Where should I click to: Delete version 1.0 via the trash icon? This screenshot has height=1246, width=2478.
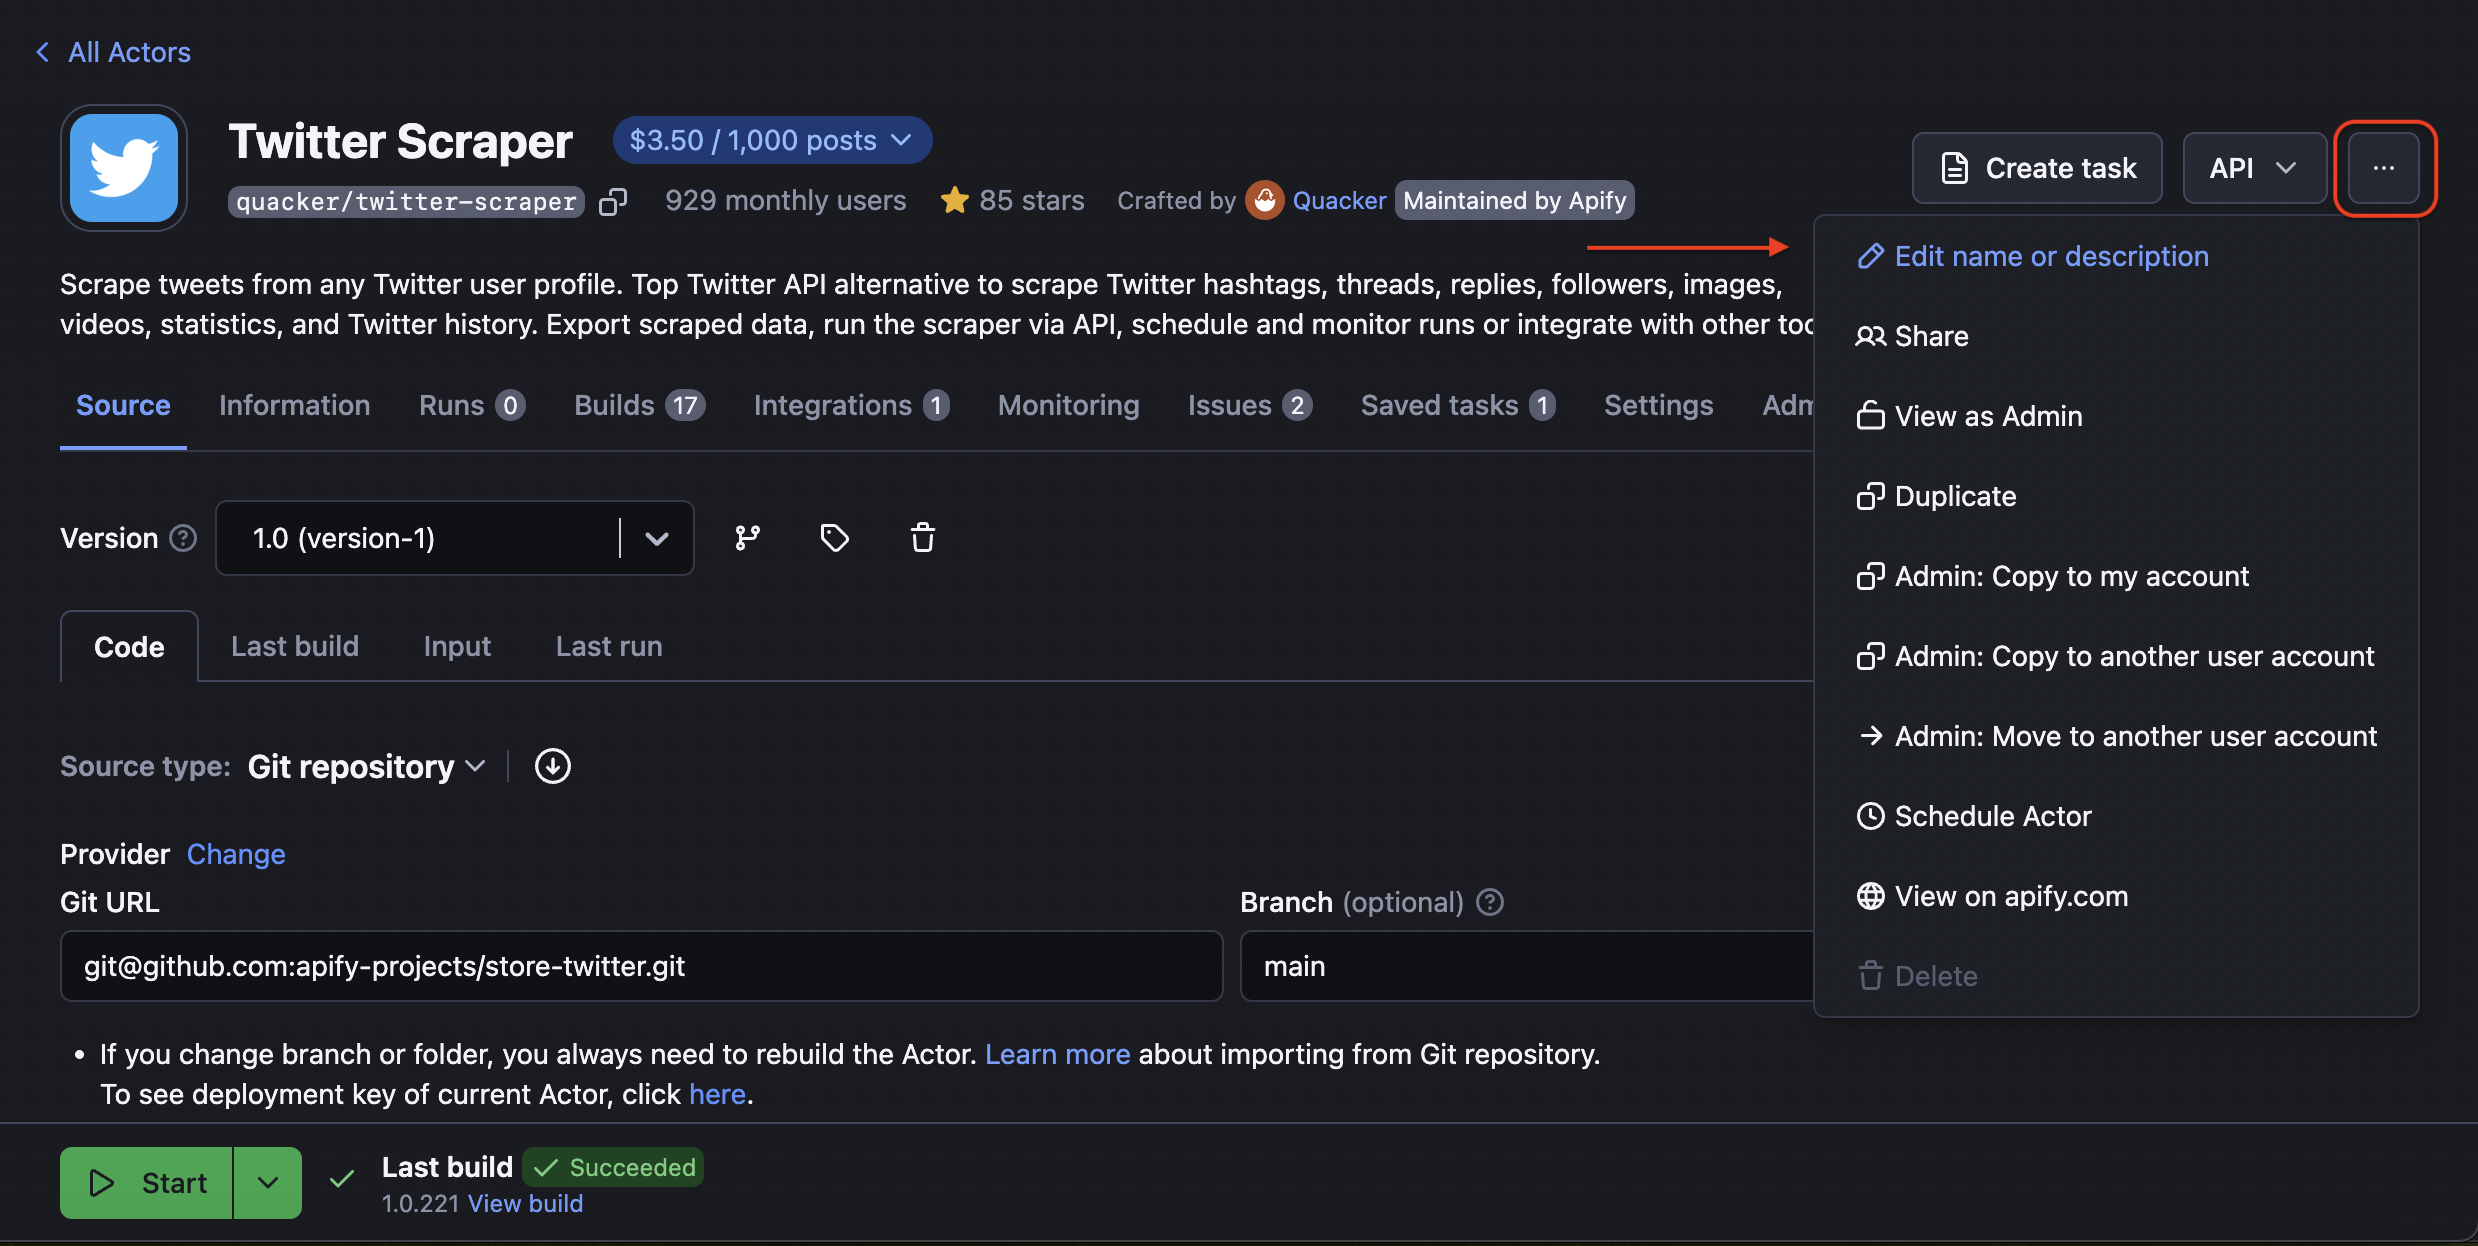pos(921,537)
